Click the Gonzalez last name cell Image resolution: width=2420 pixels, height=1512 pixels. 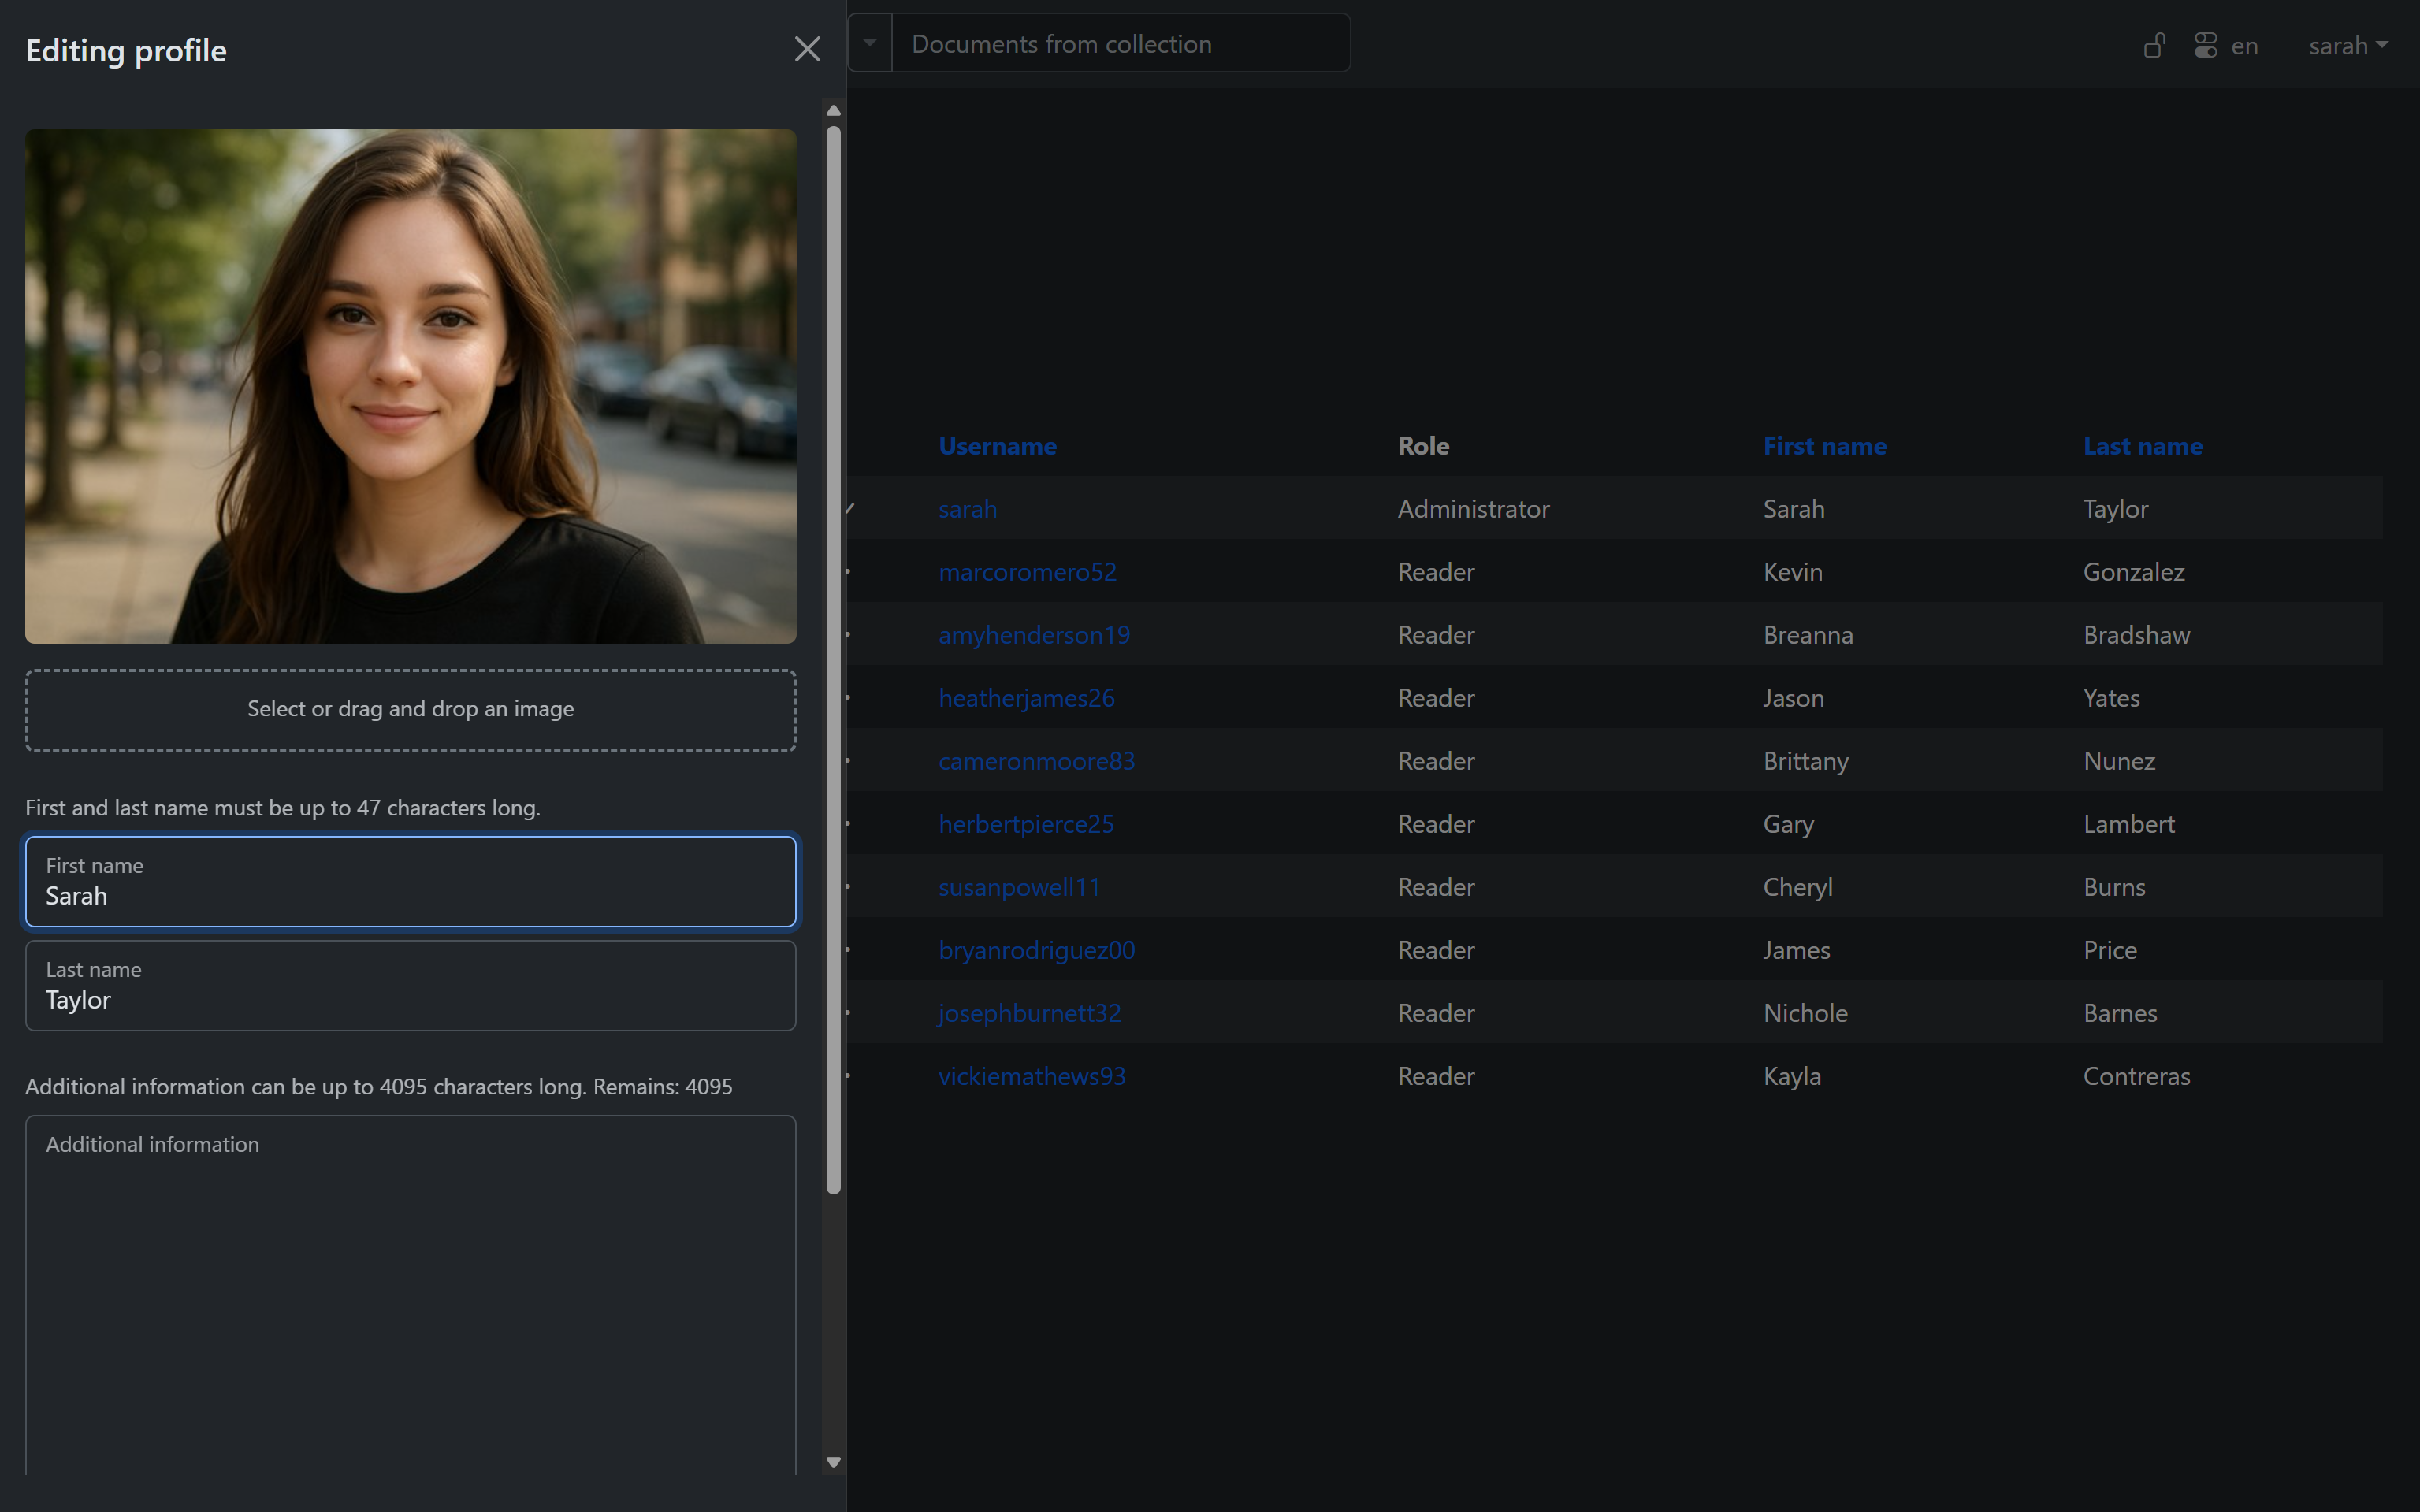click(2133, 572)
